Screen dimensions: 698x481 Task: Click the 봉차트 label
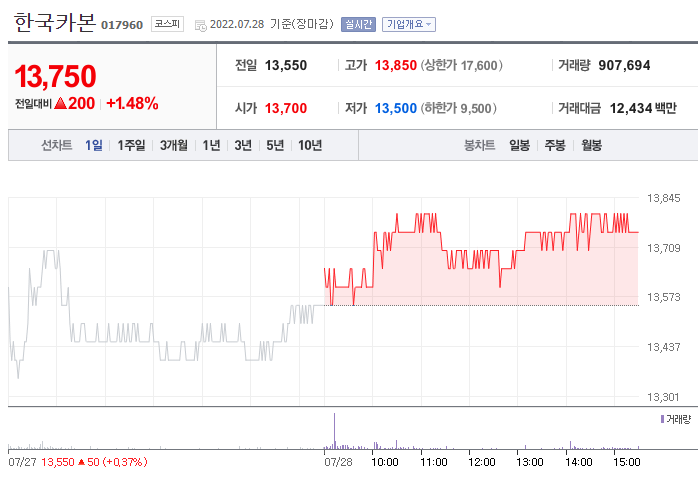[x=479, y=145]
